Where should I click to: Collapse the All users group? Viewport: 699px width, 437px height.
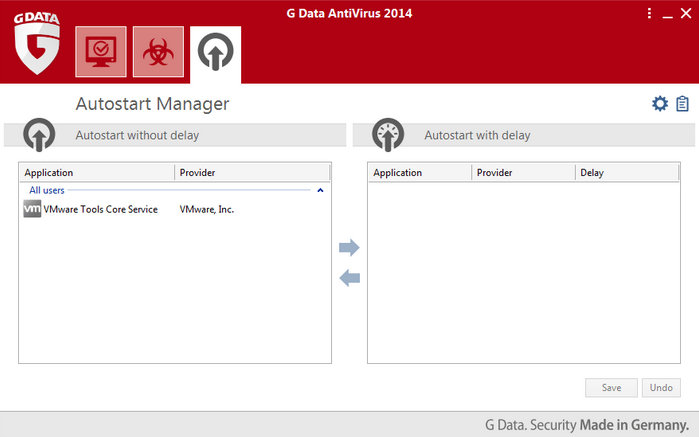[x=320, y=190]
